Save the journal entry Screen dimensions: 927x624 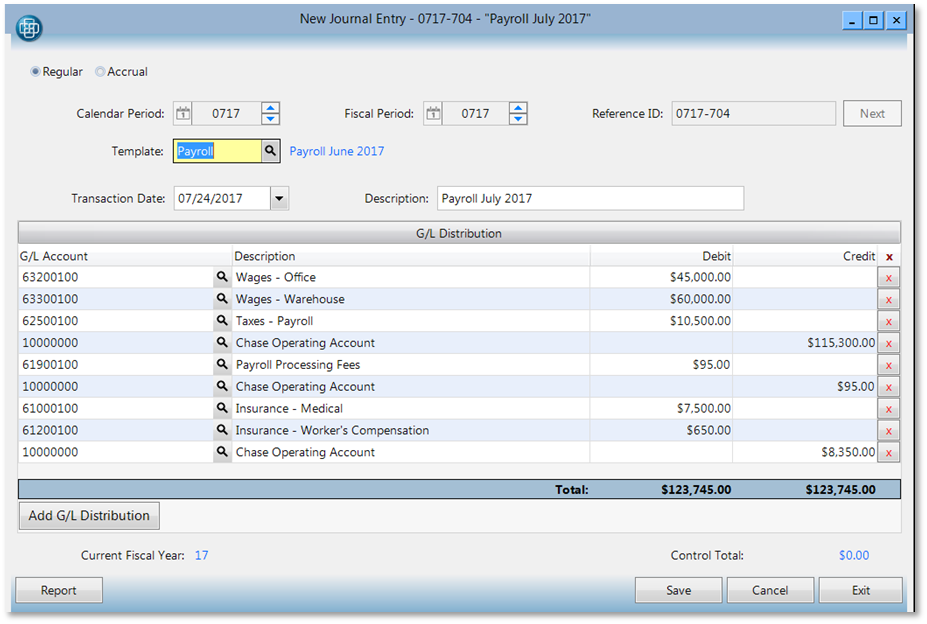pos(678,590)
